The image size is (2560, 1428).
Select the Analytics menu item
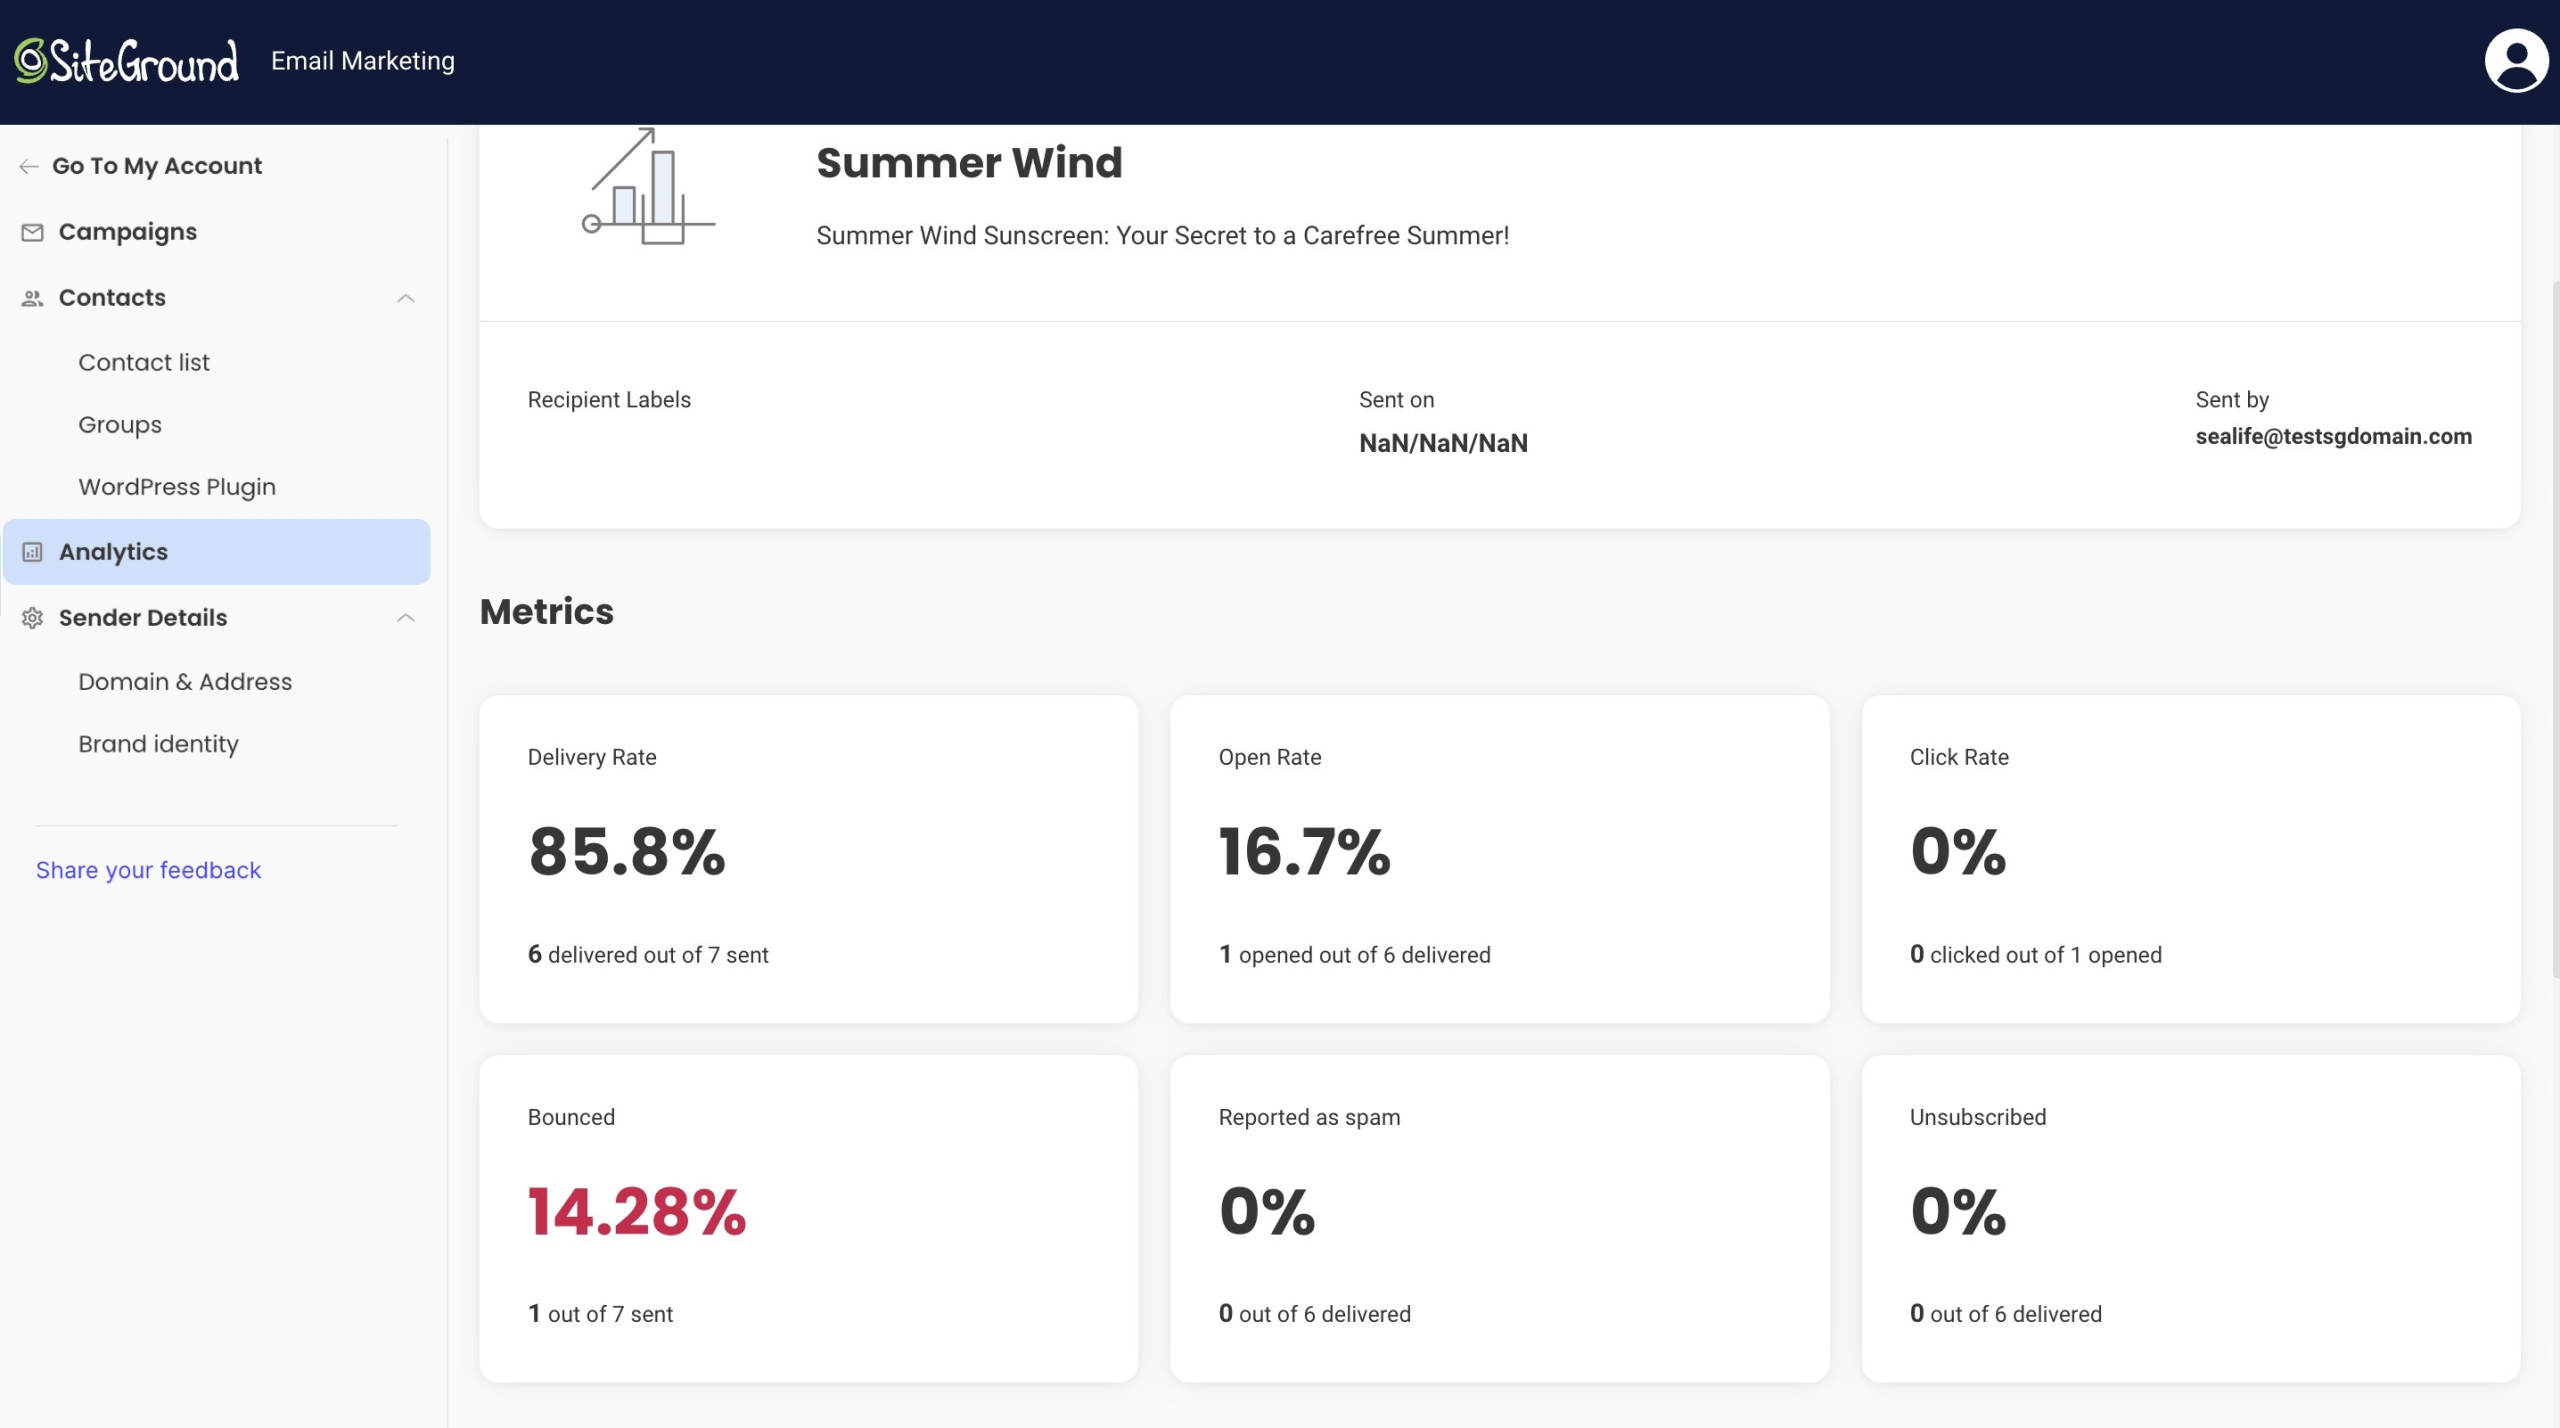(x=216, y=552)
